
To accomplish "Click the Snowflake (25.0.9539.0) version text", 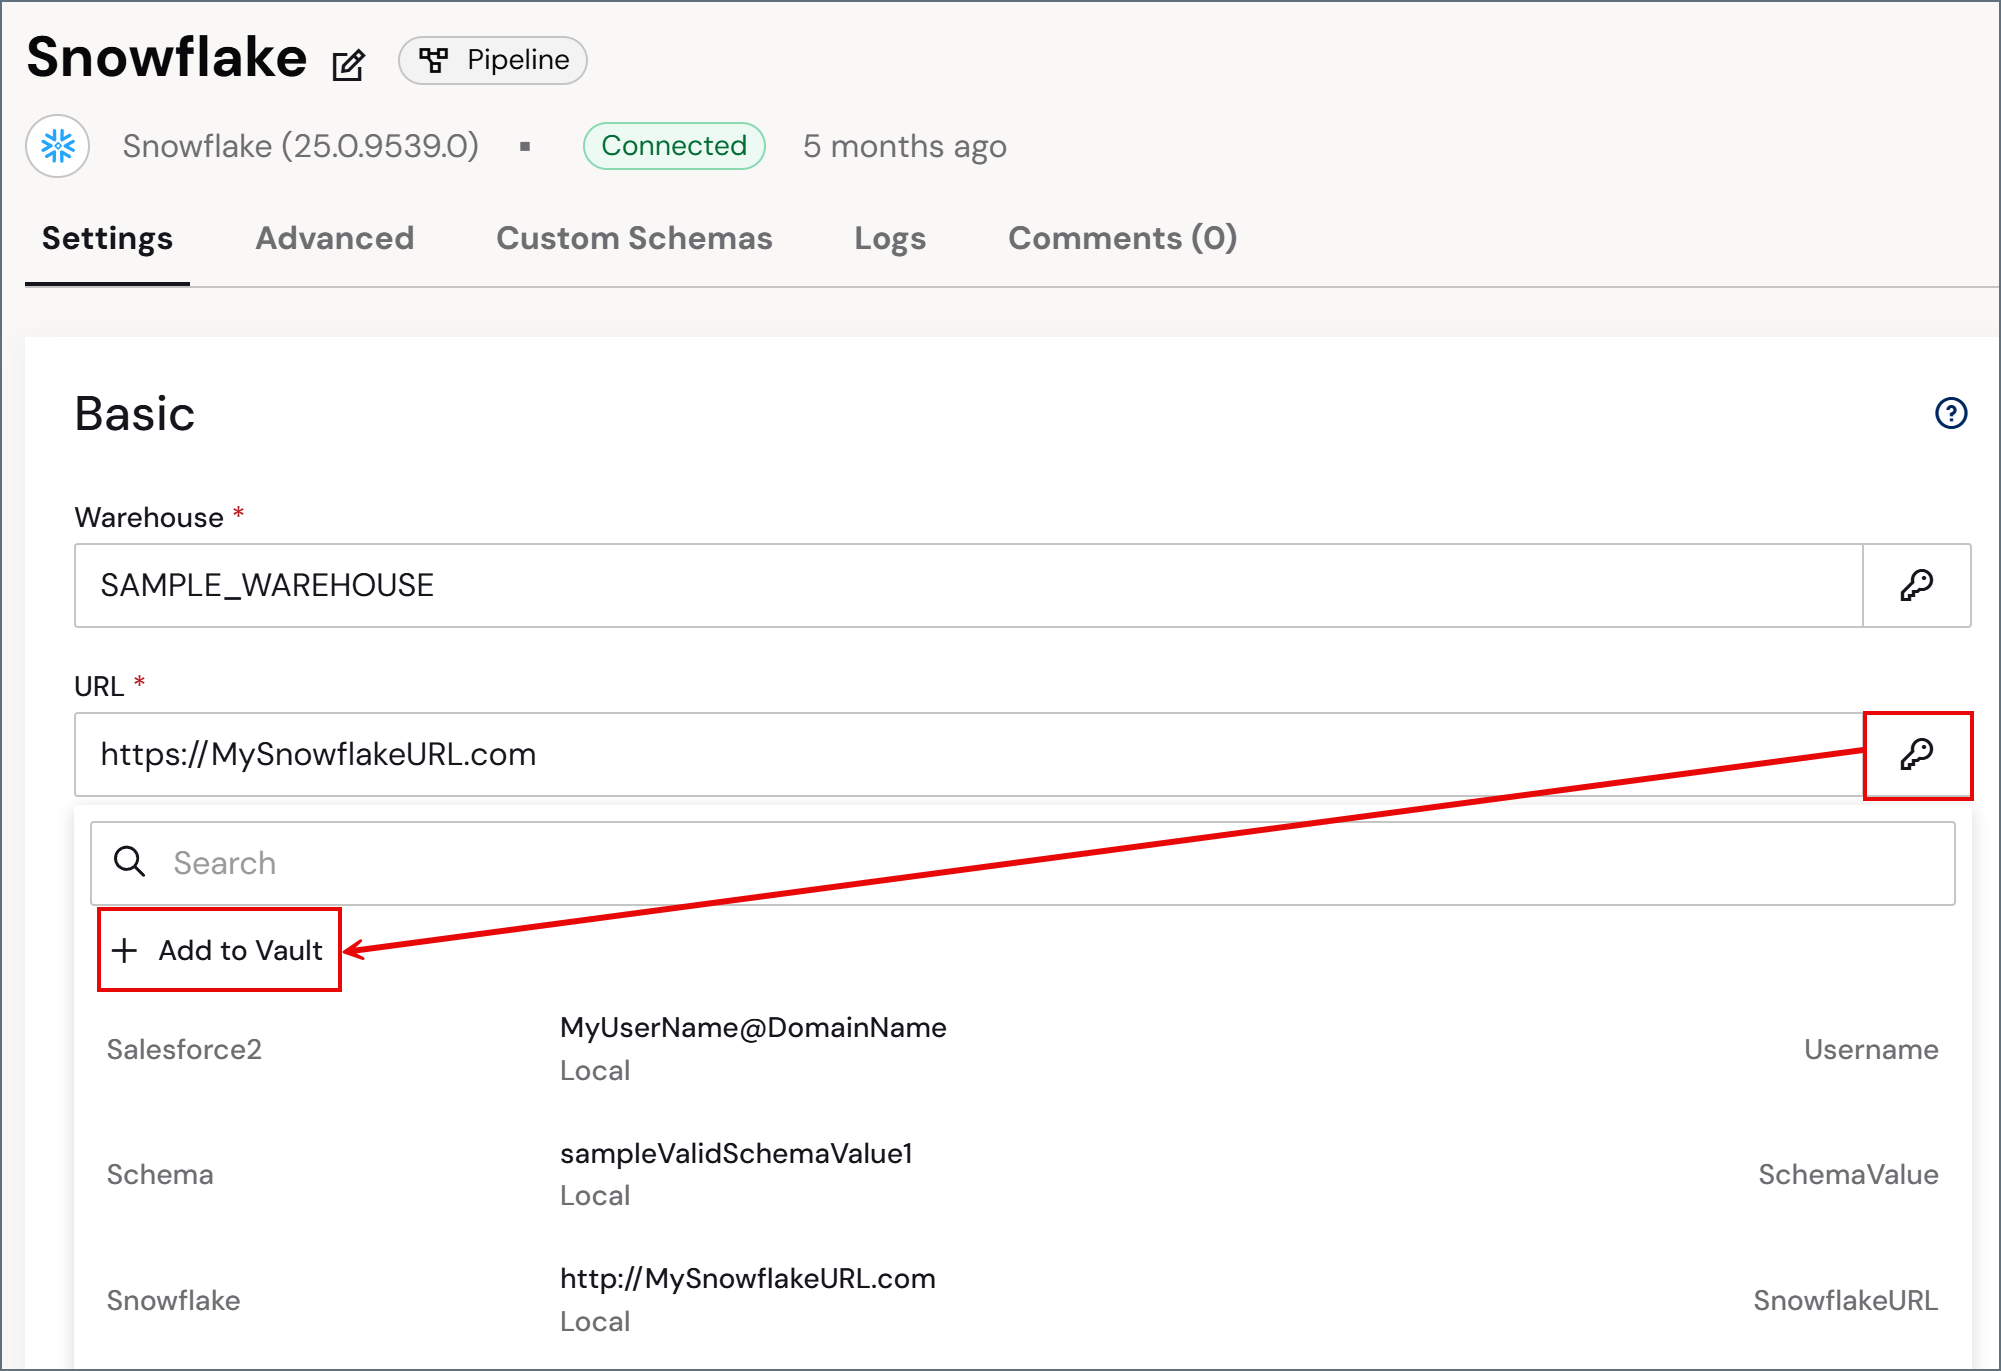I will pyautogui.click(x=300, y=146).
